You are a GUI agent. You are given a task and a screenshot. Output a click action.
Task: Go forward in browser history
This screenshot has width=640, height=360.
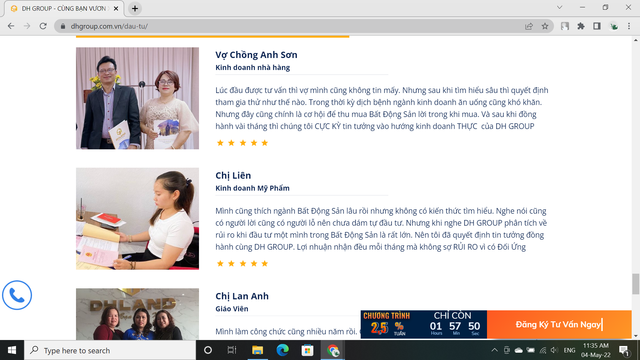27,26
